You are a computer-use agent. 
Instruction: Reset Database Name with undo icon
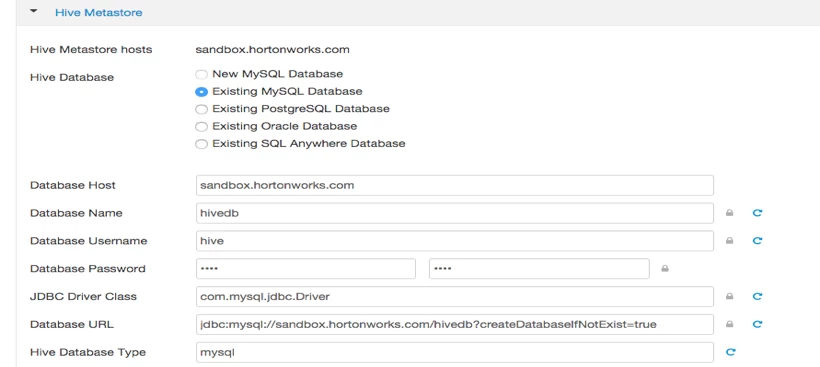(757, 213)
